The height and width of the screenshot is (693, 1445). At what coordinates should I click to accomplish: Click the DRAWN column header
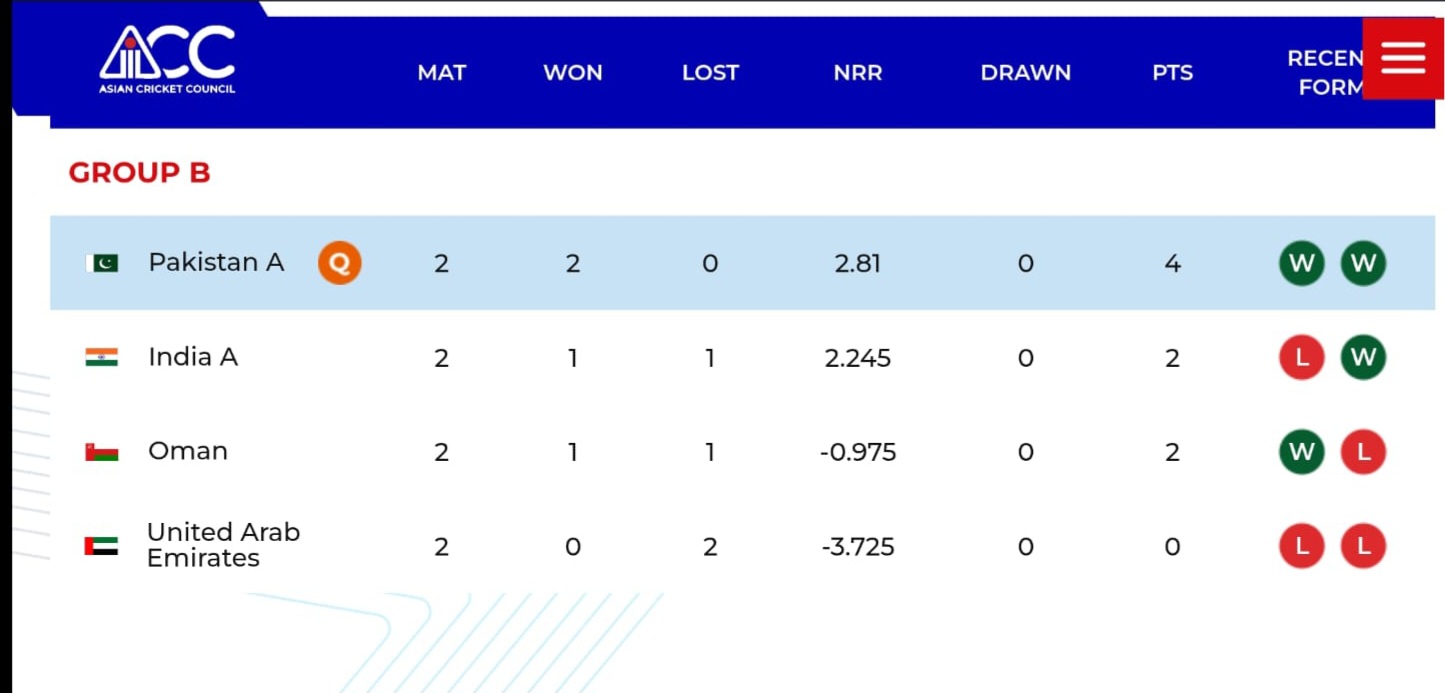[x=1025, y=73]
